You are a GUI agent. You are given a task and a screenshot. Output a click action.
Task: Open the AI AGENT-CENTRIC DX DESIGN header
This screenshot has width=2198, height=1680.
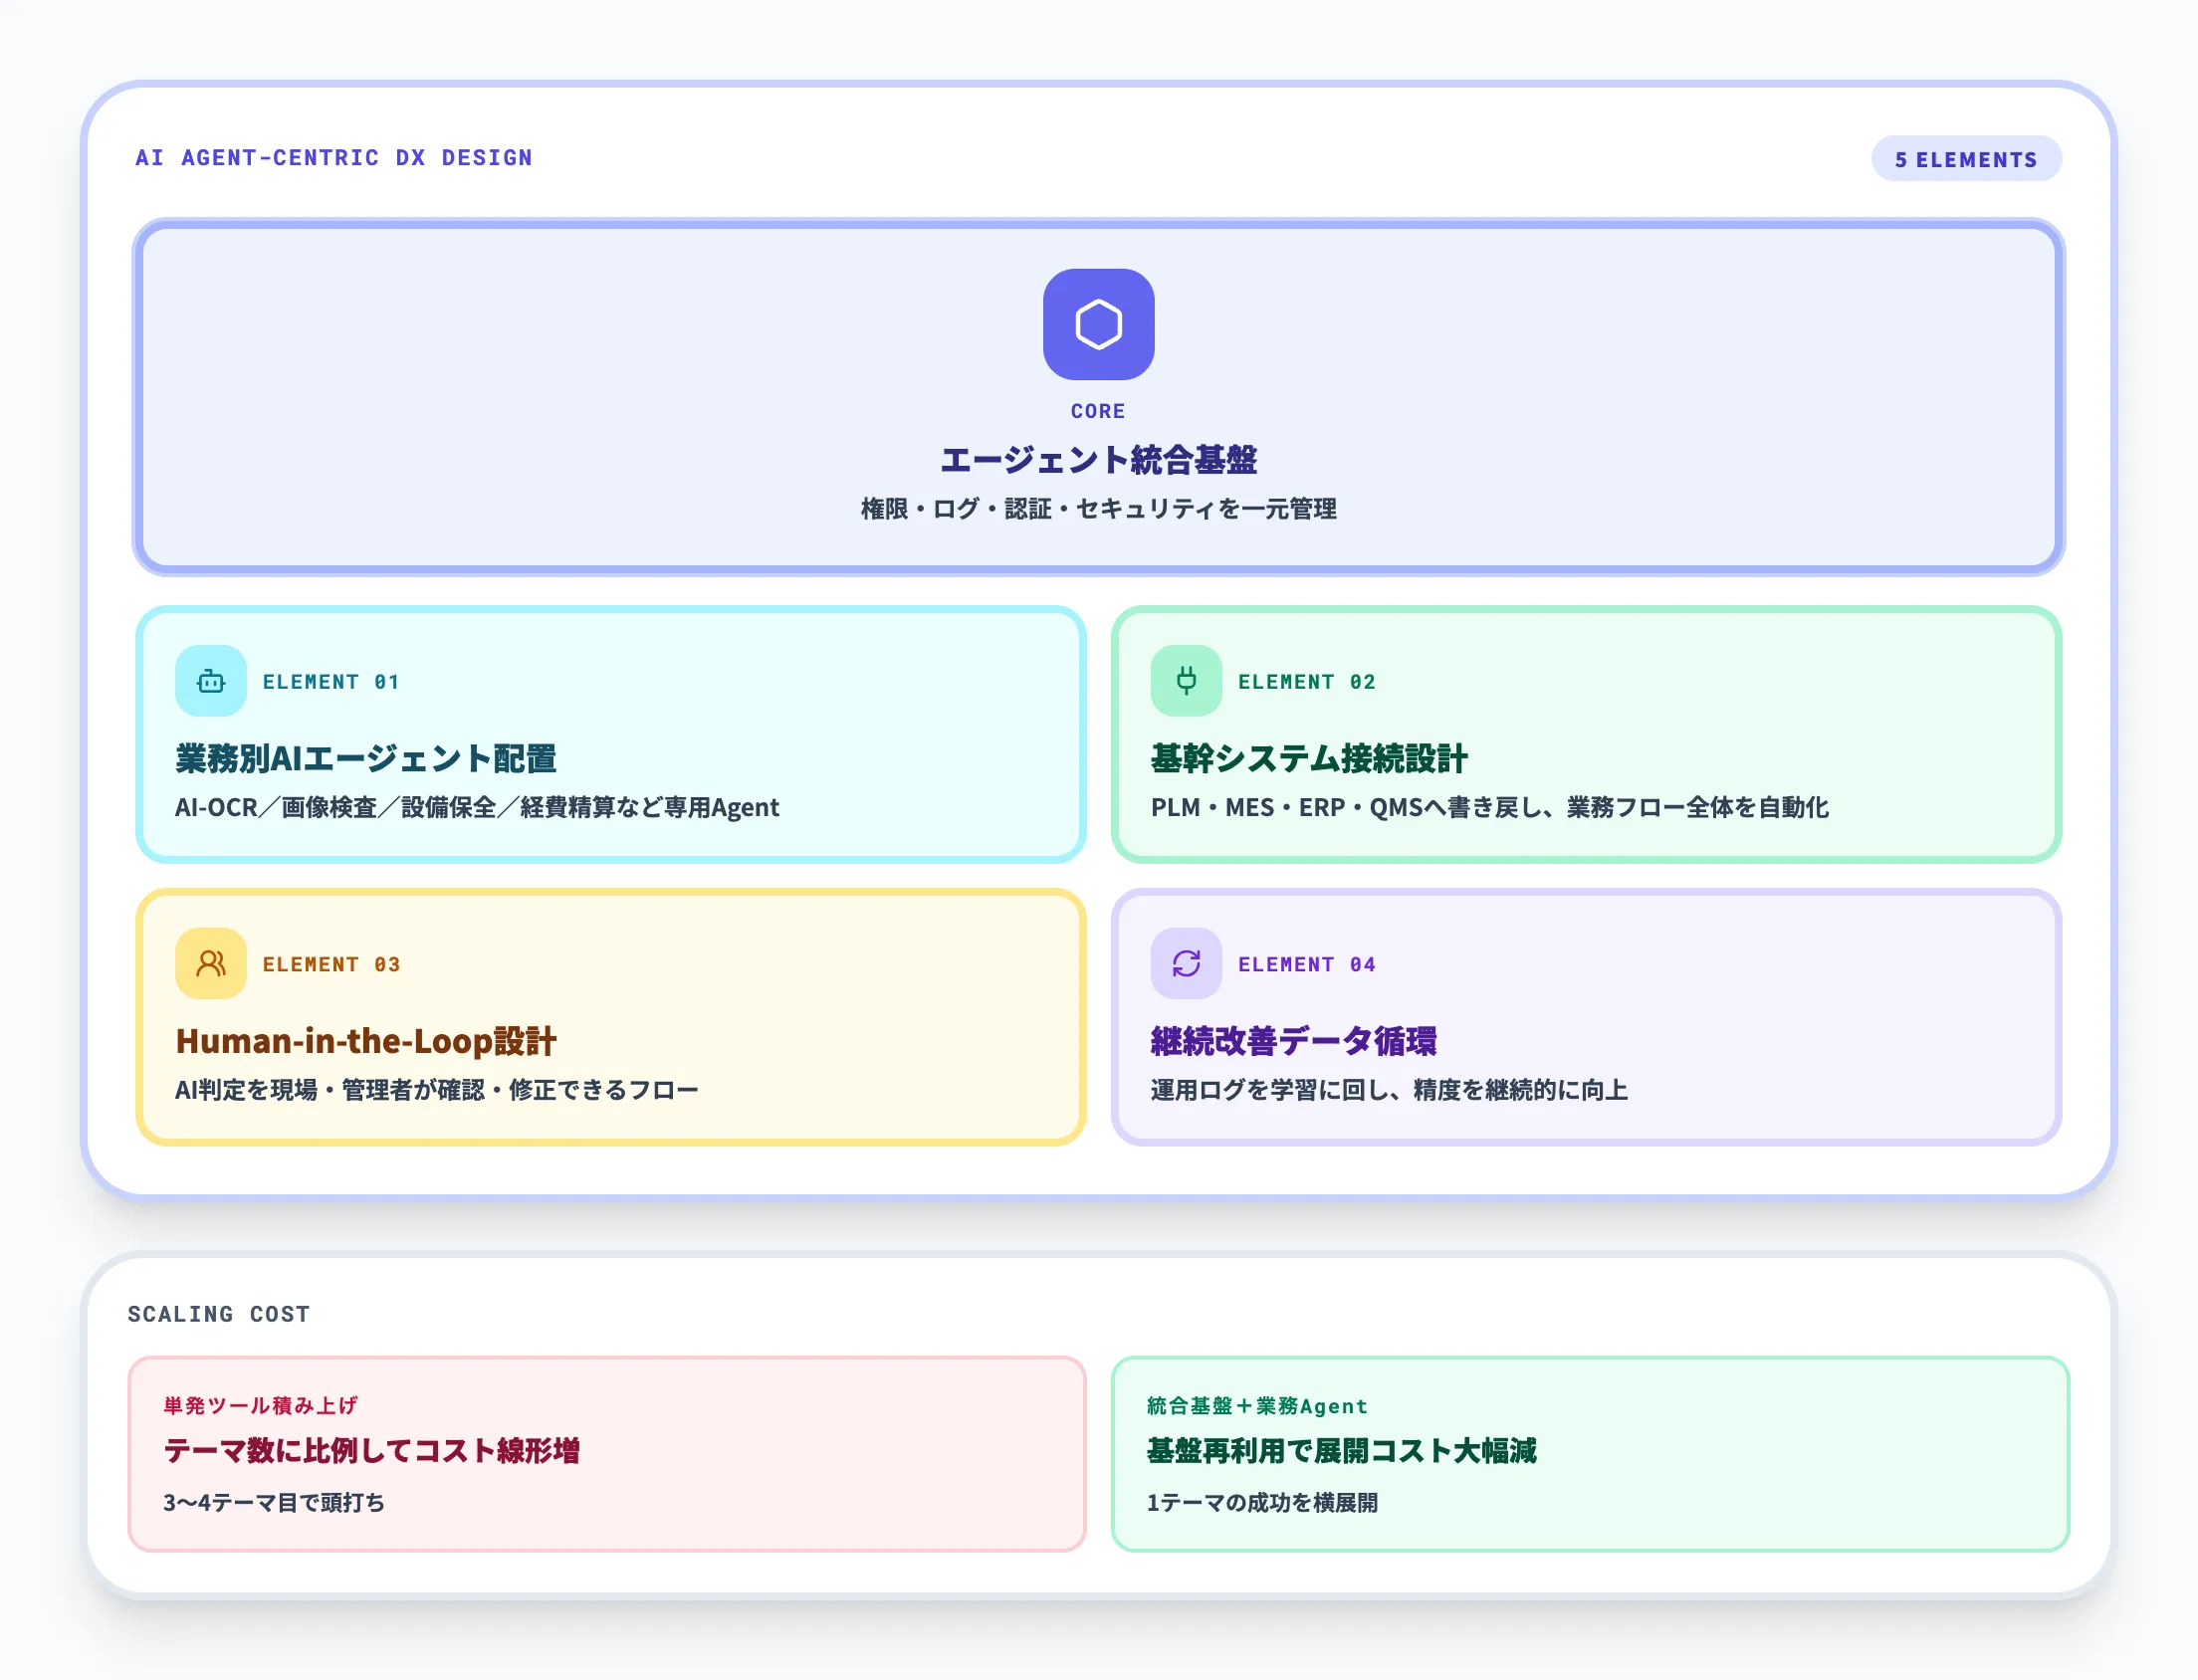334,157
